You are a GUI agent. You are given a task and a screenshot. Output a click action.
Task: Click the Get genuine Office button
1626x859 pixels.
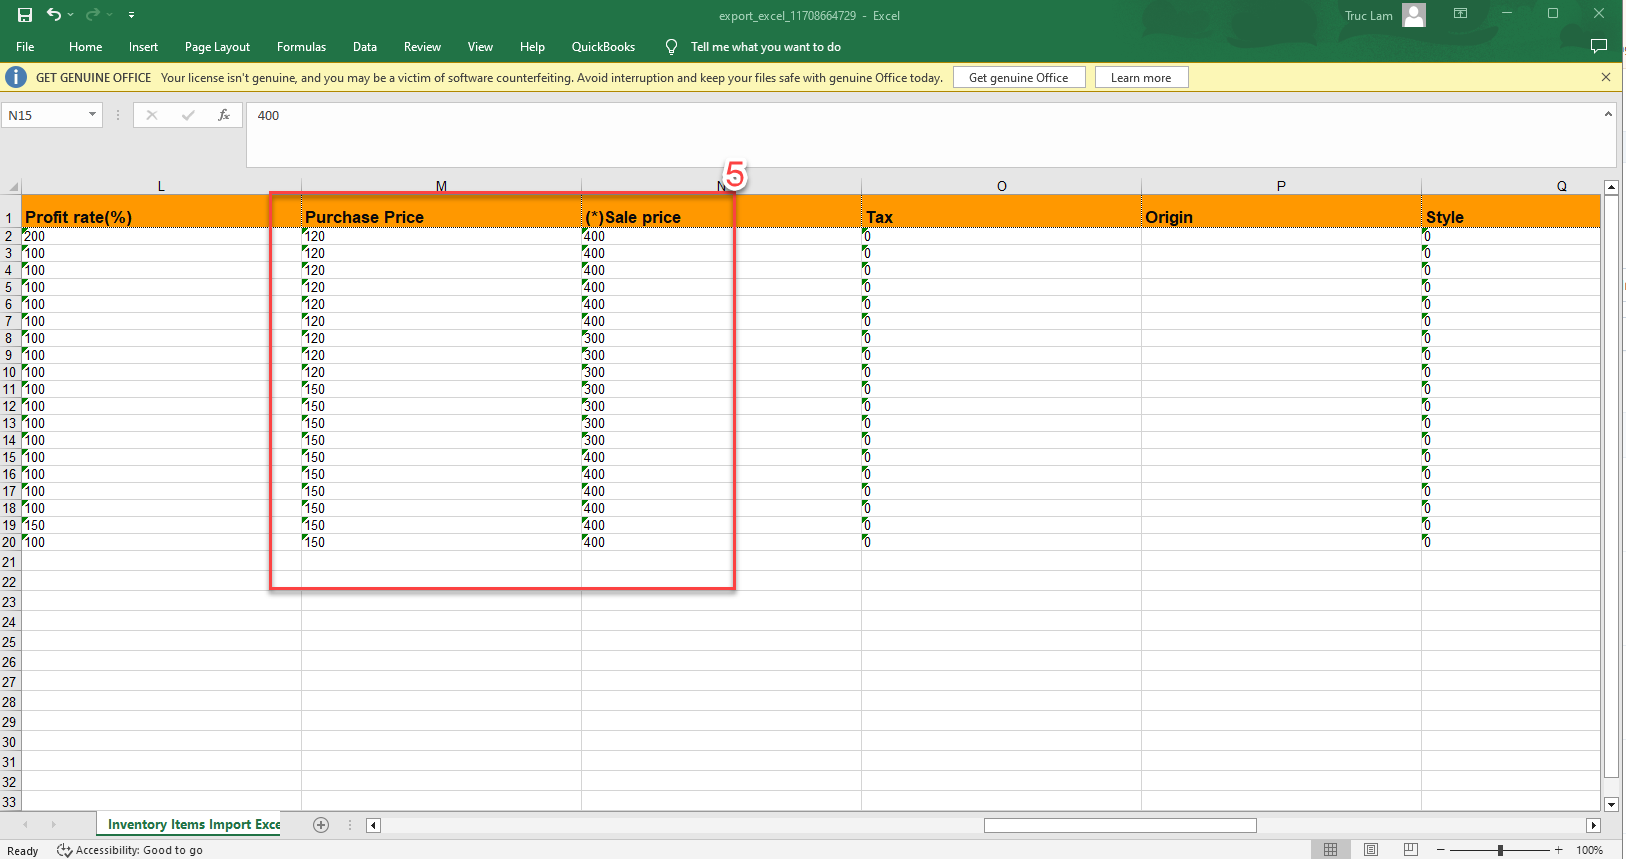[1018, 78]
